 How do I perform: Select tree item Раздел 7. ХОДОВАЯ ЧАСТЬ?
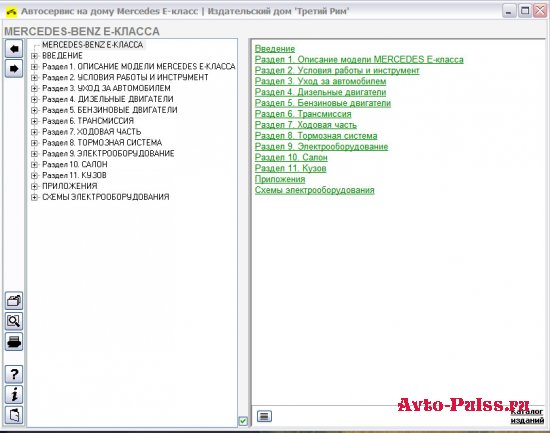click(x=92, y=132)
